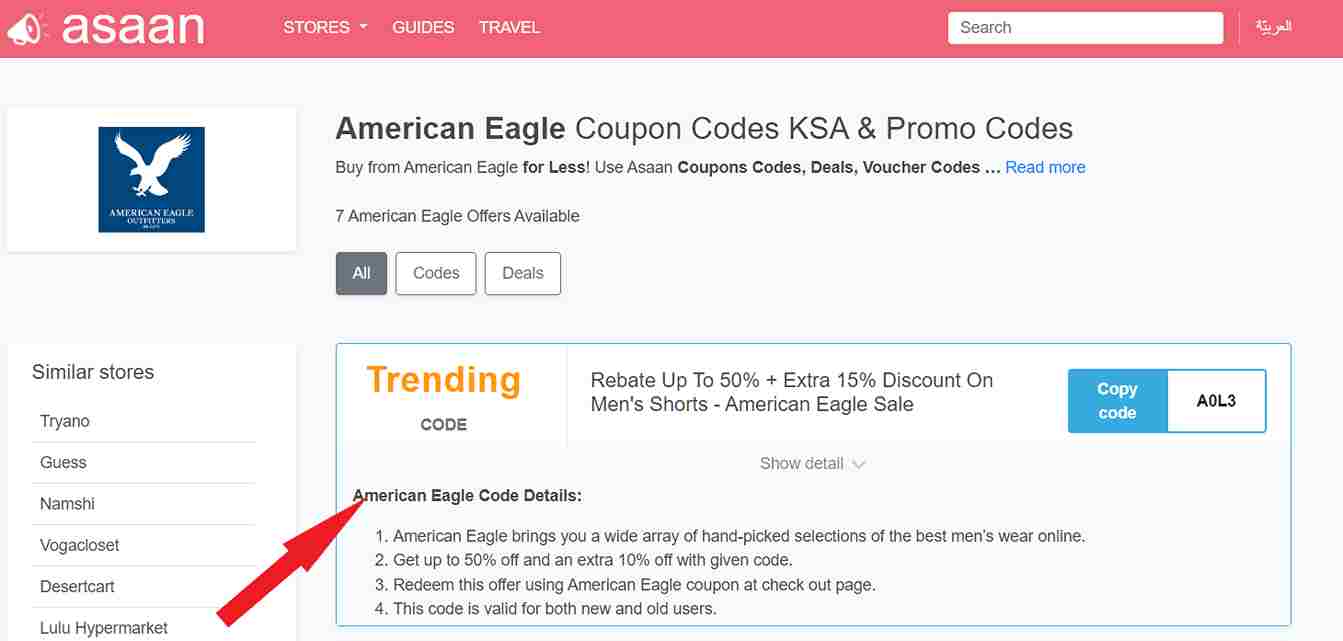Viewport: 1343px width, 641px height.
Task: Select the All offers filter
Action: coord(361,273)
